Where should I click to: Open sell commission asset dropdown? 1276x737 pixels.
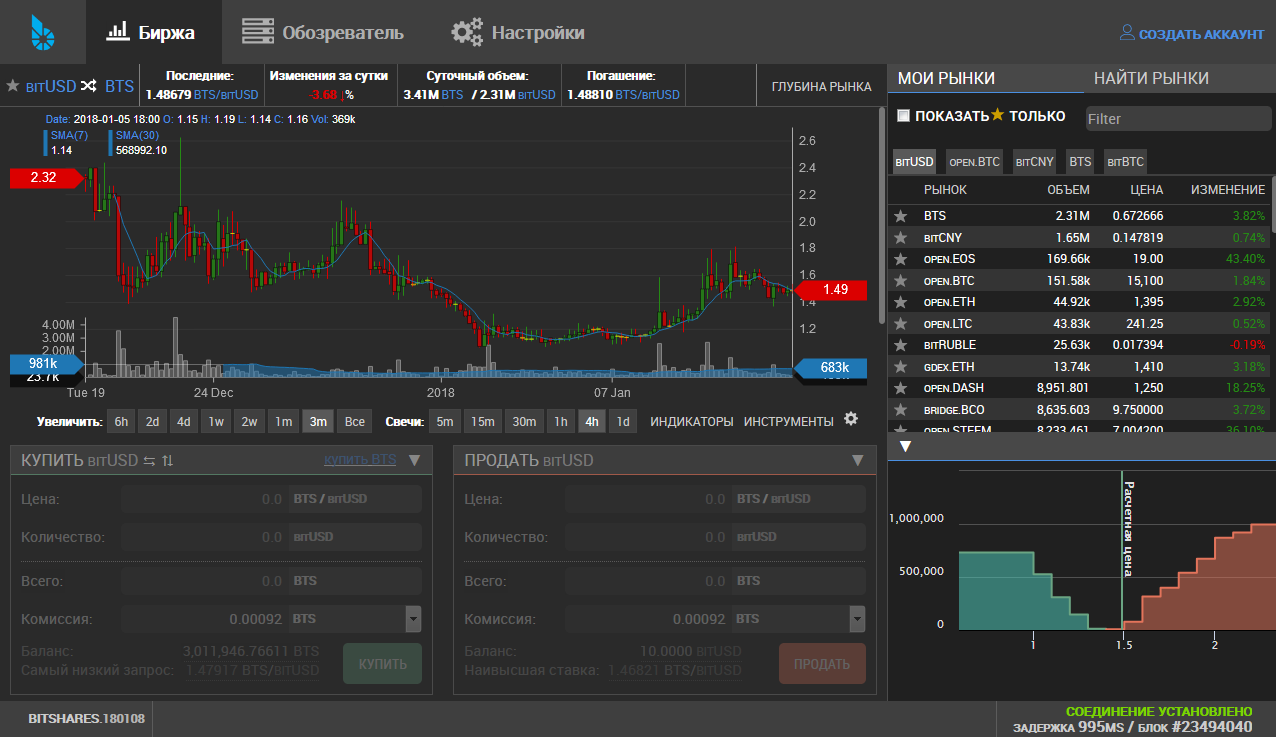coord(856,619)
